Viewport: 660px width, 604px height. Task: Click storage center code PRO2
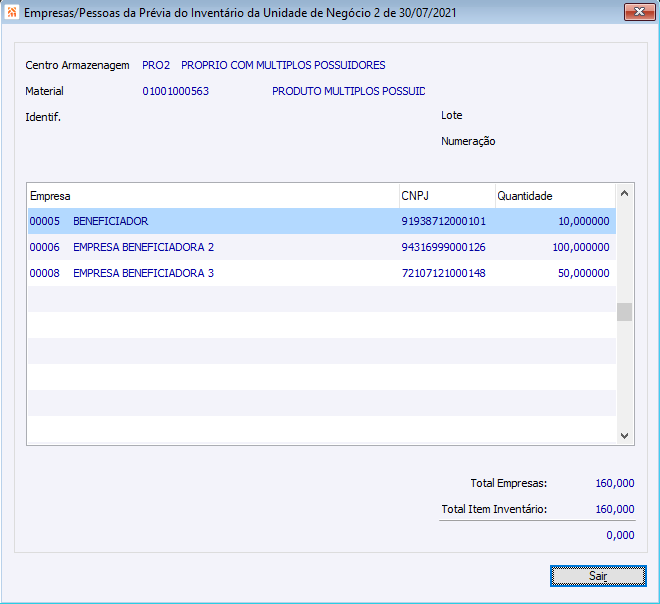[156, 65]
